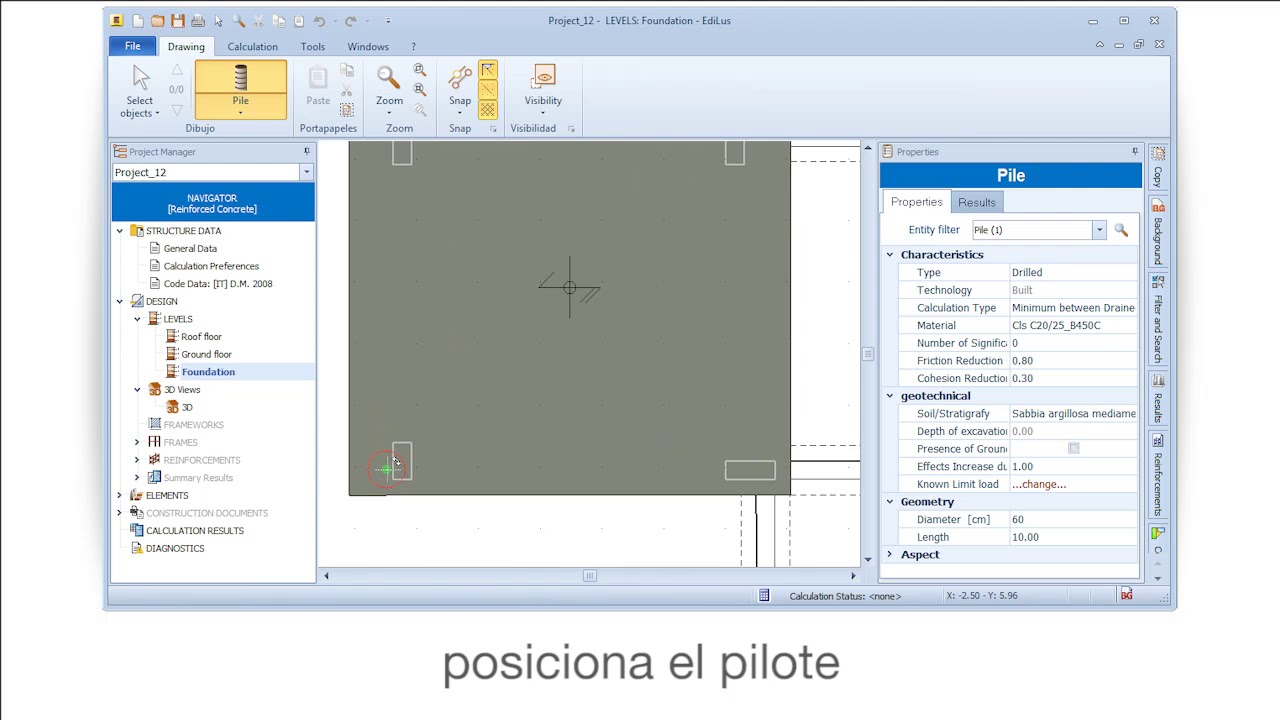Click the zoom window icon beside Zoom
This screenshot has height=720, width=1280.
(x=420, y=70)
